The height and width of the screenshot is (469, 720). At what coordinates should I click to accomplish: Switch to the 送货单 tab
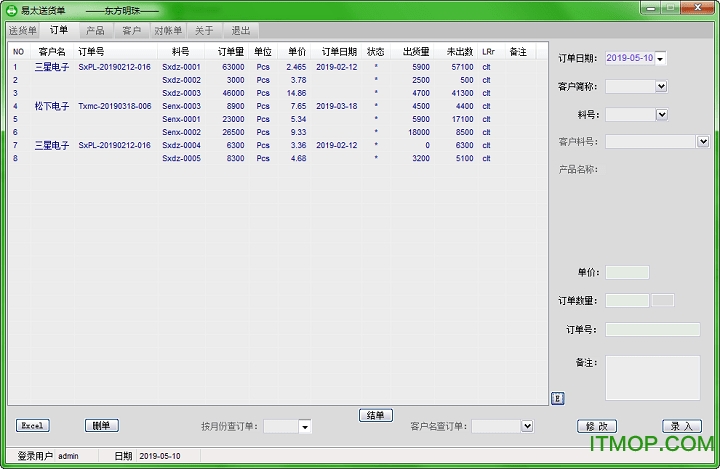click(x=22, y=30)
